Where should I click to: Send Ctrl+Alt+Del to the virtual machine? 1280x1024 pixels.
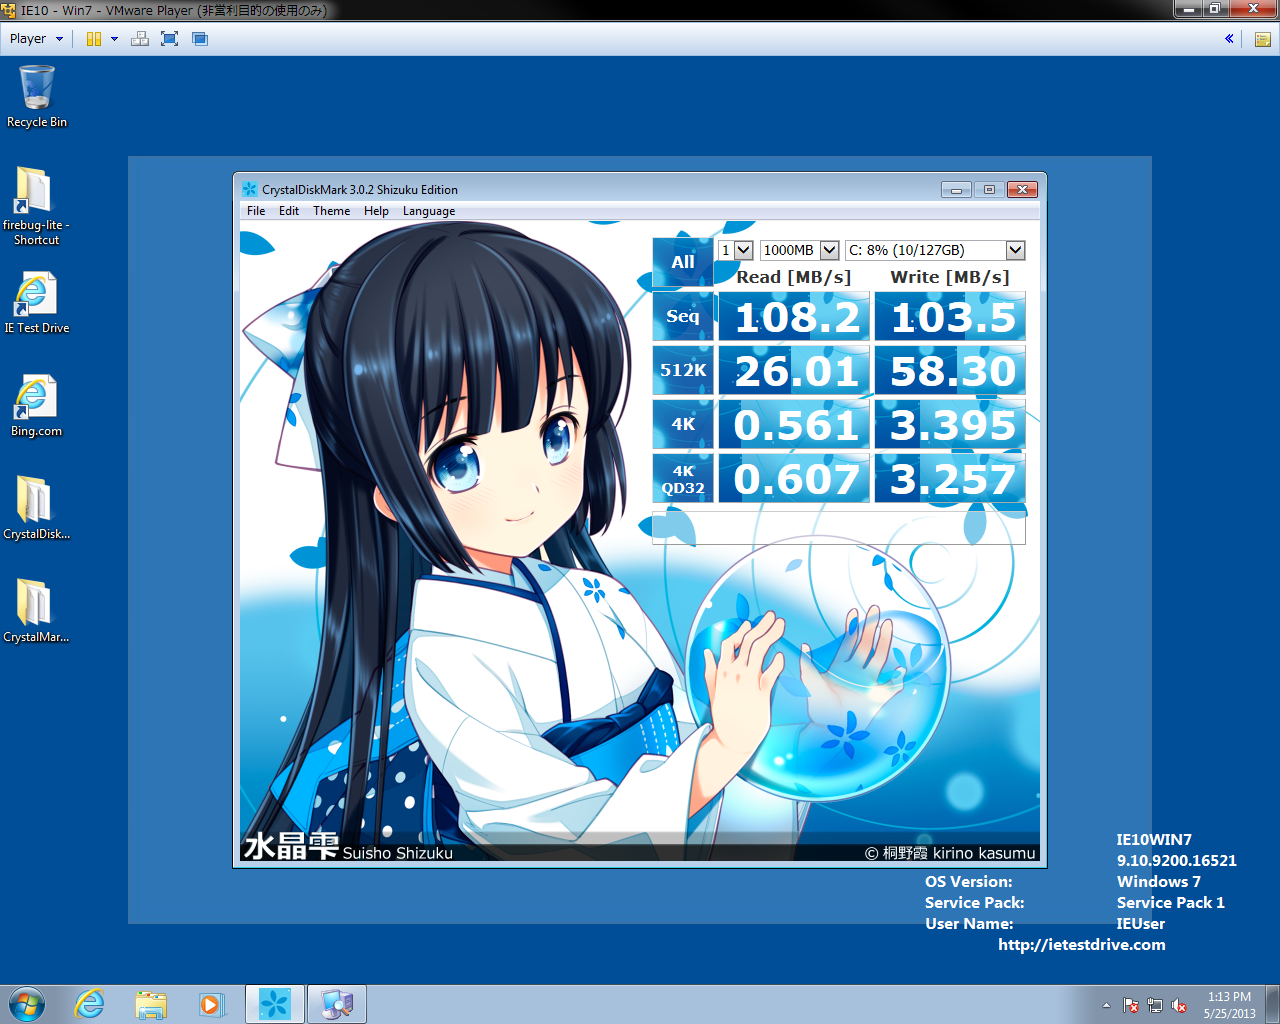tap(140, 39)
